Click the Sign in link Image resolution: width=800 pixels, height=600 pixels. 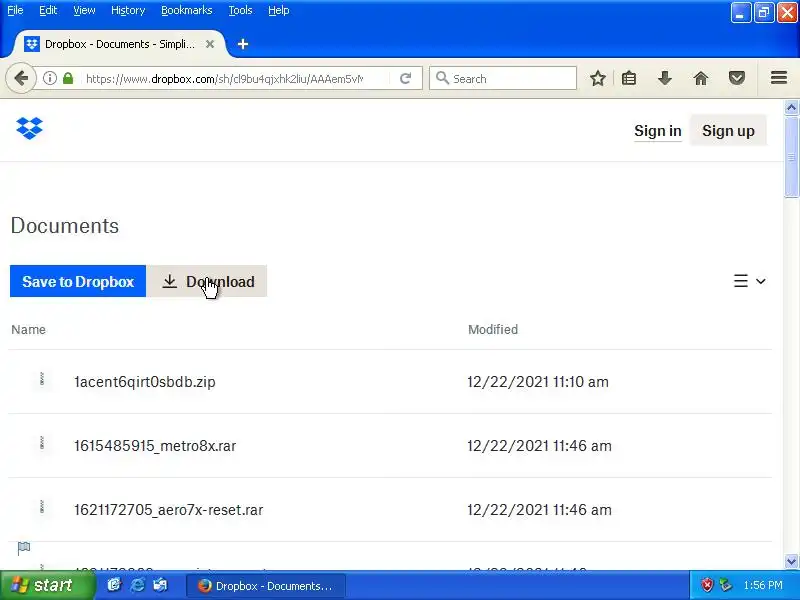658,131
